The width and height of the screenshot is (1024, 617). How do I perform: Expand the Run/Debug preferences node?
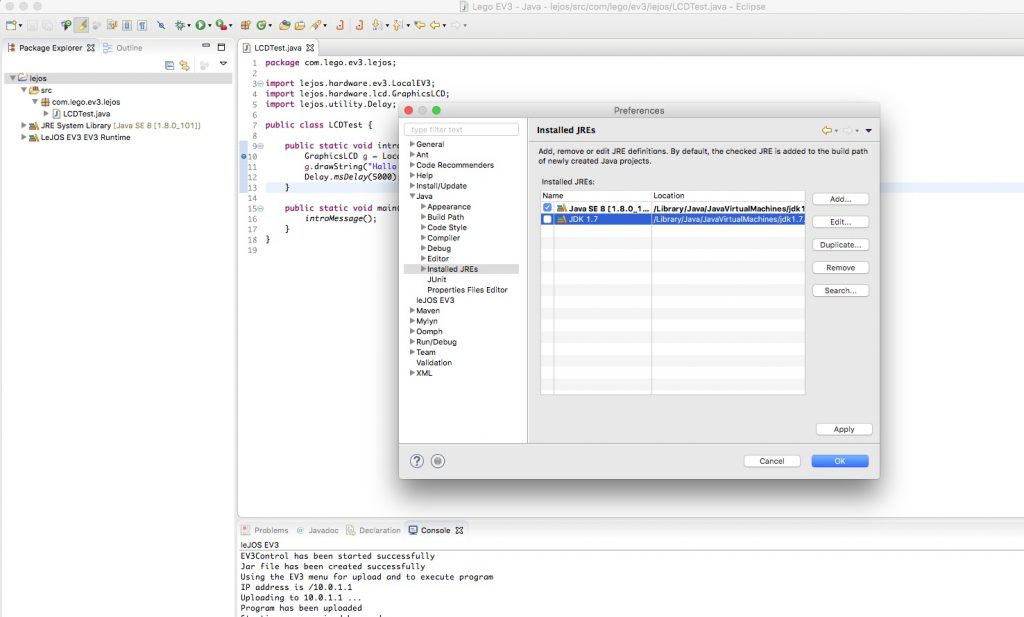(x=412, y=341)
